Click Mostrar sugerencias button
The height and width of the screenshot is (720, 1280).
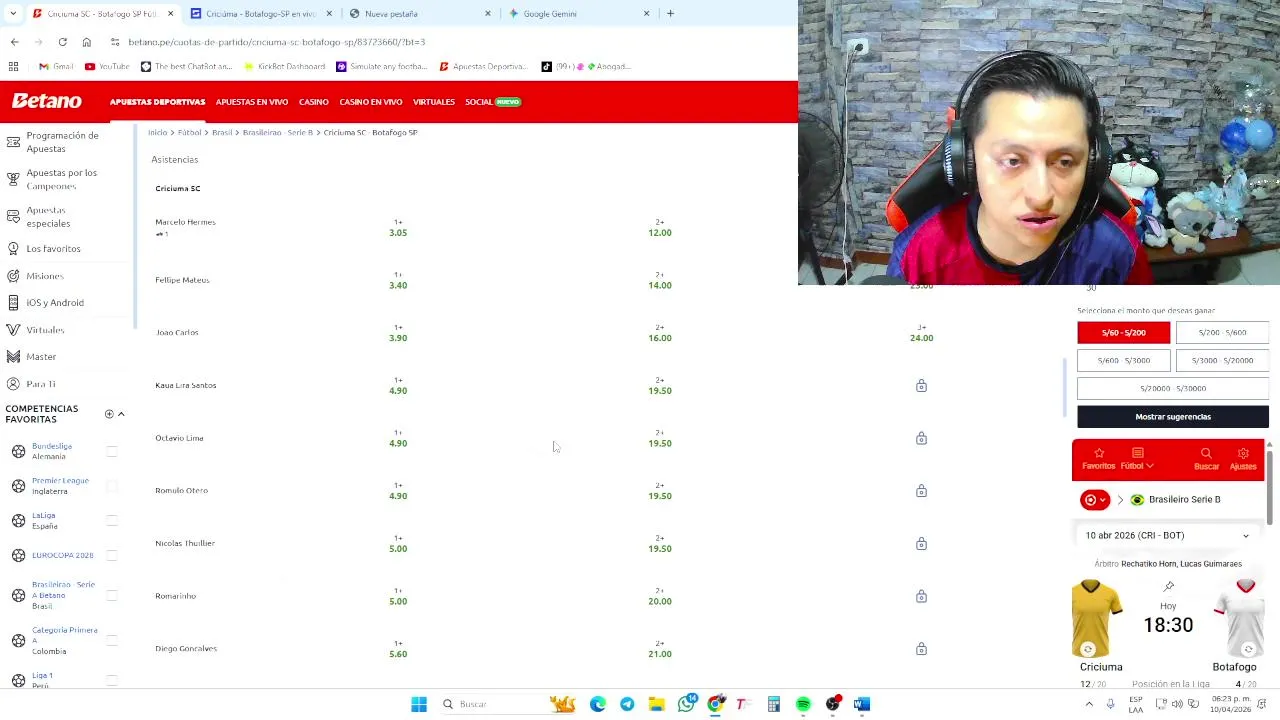pyautogui.click(x=1173, y=416)
